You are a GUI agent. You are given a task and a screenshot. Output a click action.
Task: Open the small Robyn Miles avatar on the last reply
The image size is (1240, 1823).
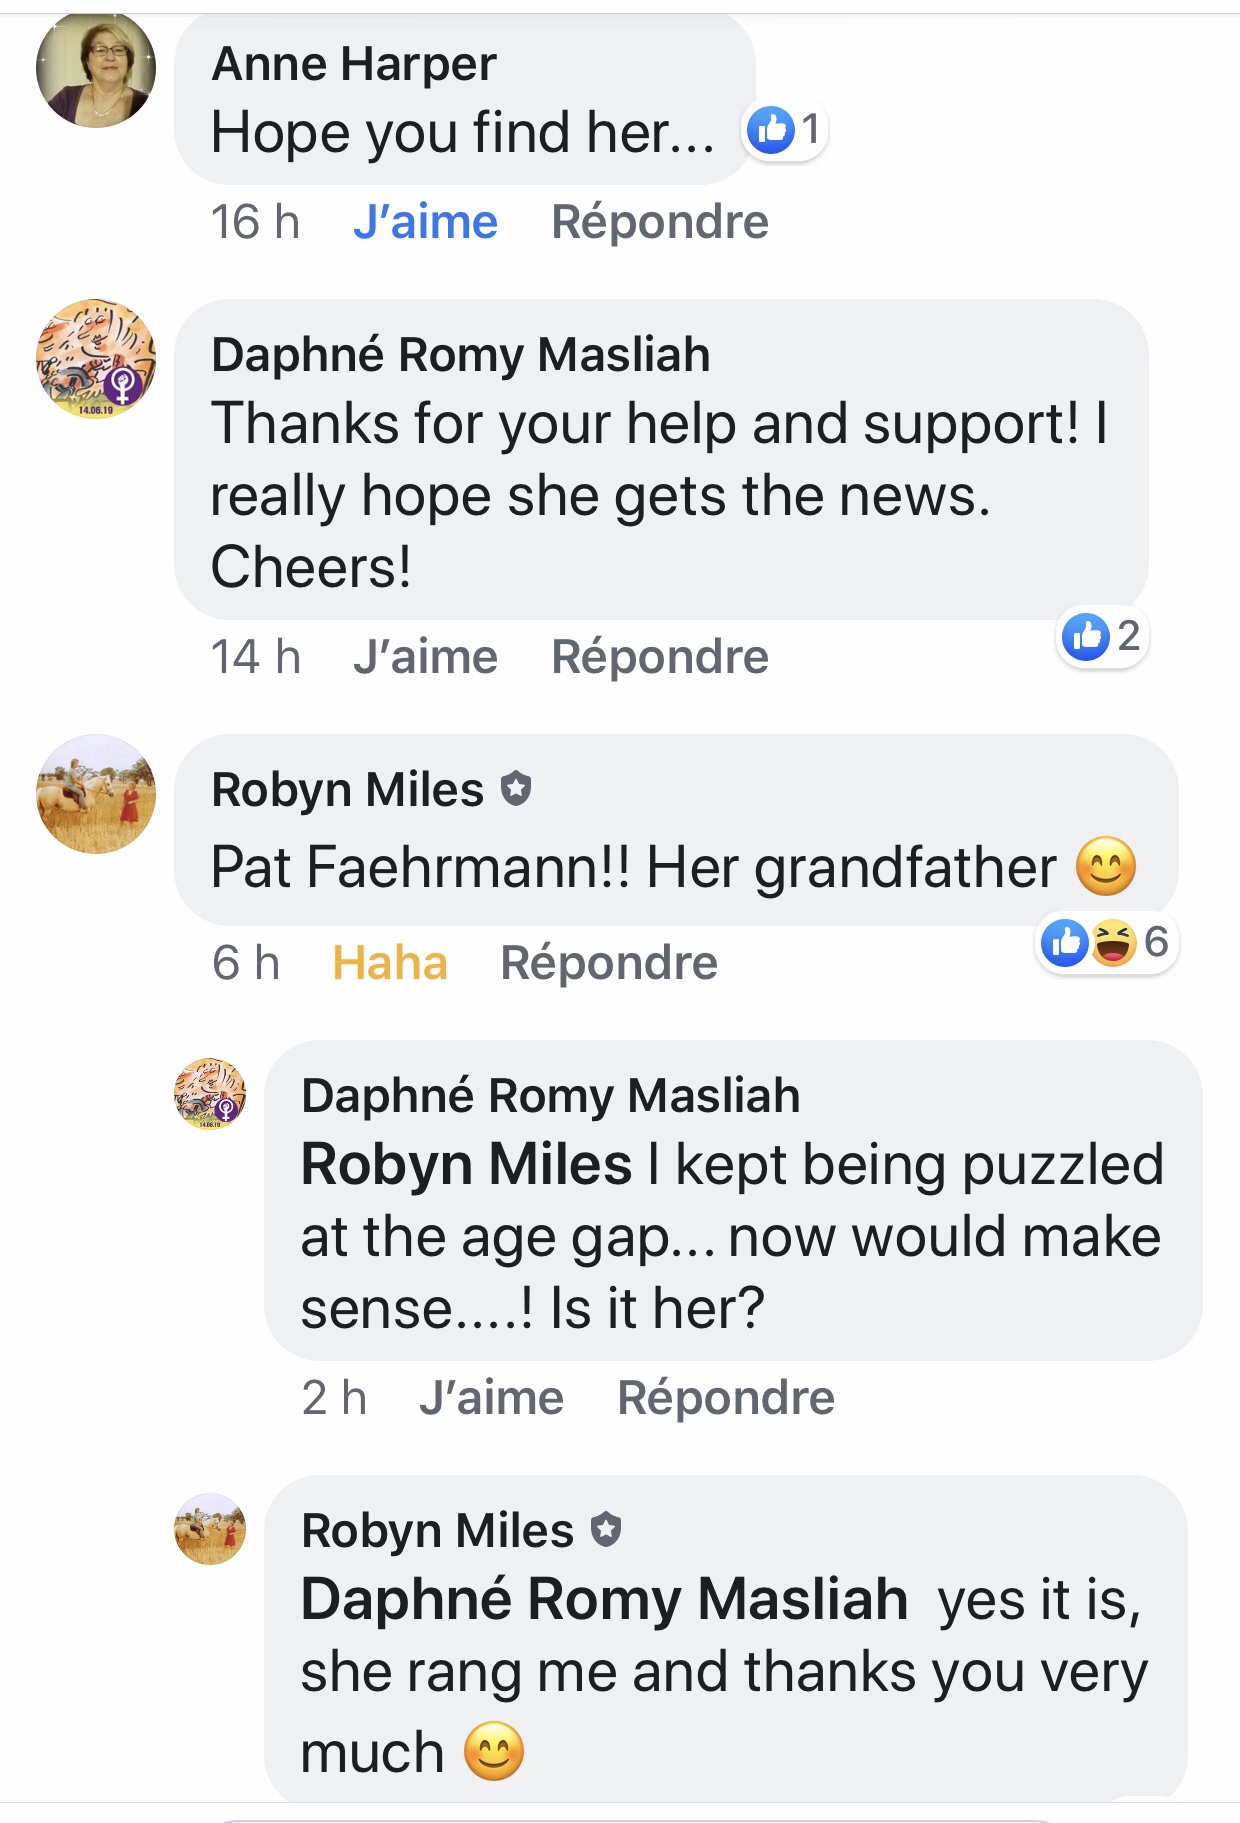210,1529
